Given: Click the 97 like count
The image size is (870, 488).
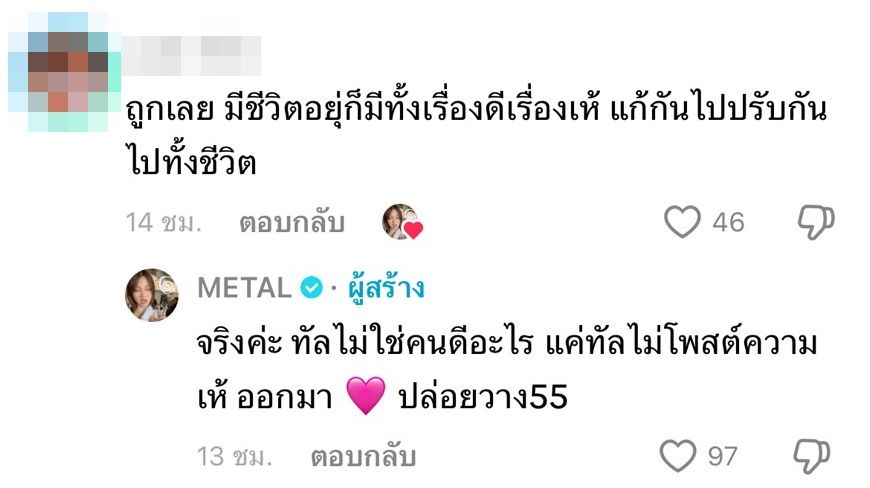Looking at the screenshot, I should (x=722, y=456).
